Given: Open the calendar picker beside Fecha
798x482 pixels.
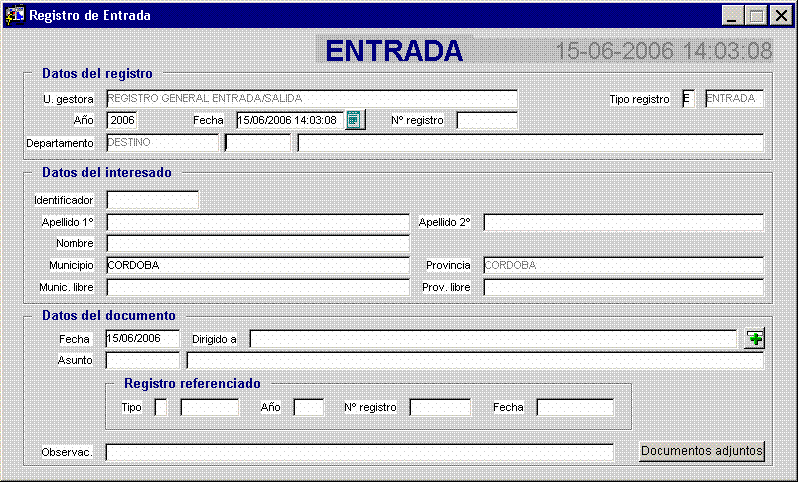Looking at the screenshot, I should pyautogui.click(x=355, y=121).
